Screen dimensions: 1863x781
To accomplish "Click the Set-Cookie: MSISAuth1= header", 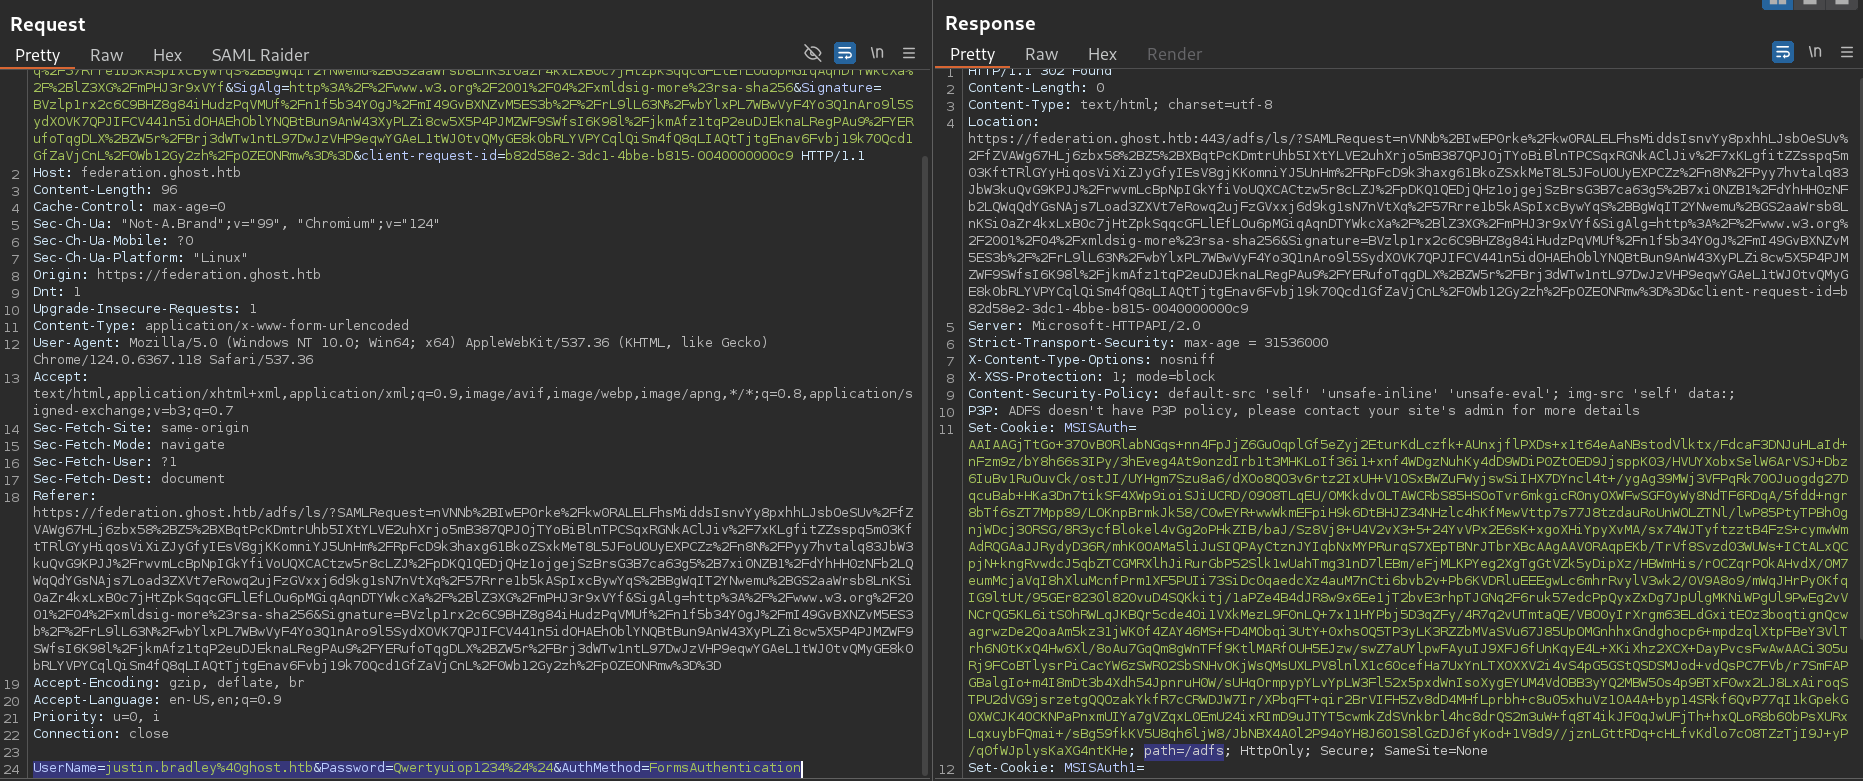I will [1056, 769].
